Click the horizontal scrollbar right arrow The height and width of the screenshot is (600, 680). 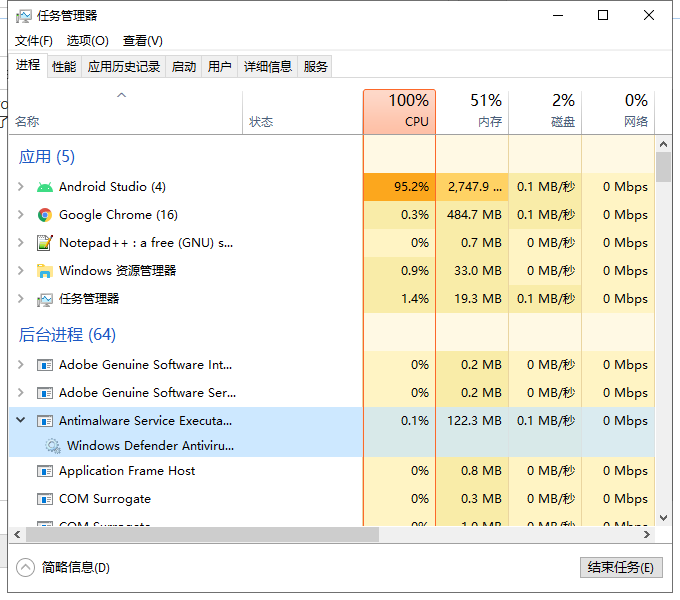(647, 535)
